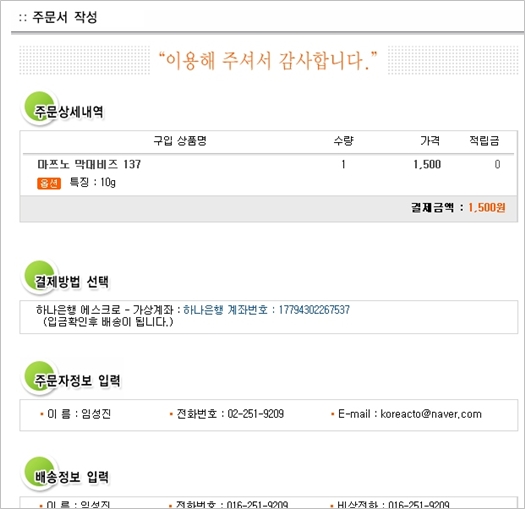
Task: Click the 구입 상품명 column header
Action: [180, 141]
